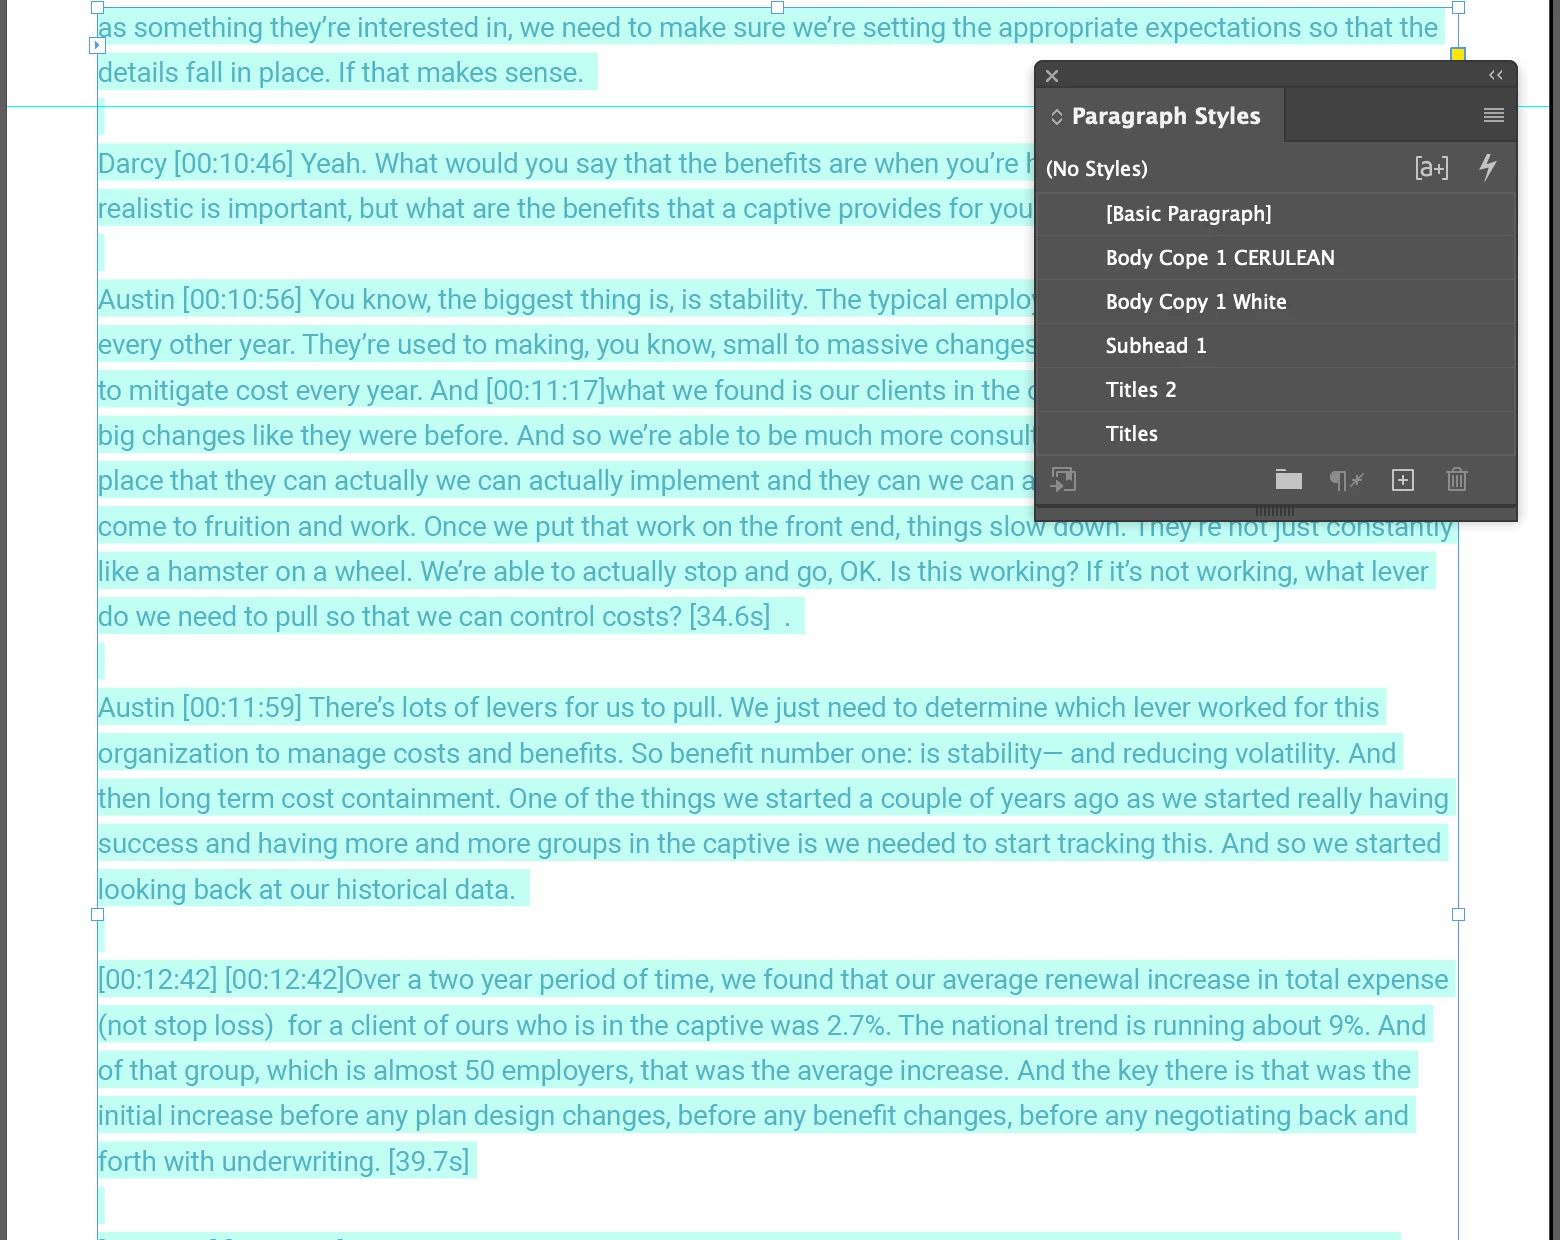
Task: Click the CC Library add-style icon
Action: (x=1064, y=480)
